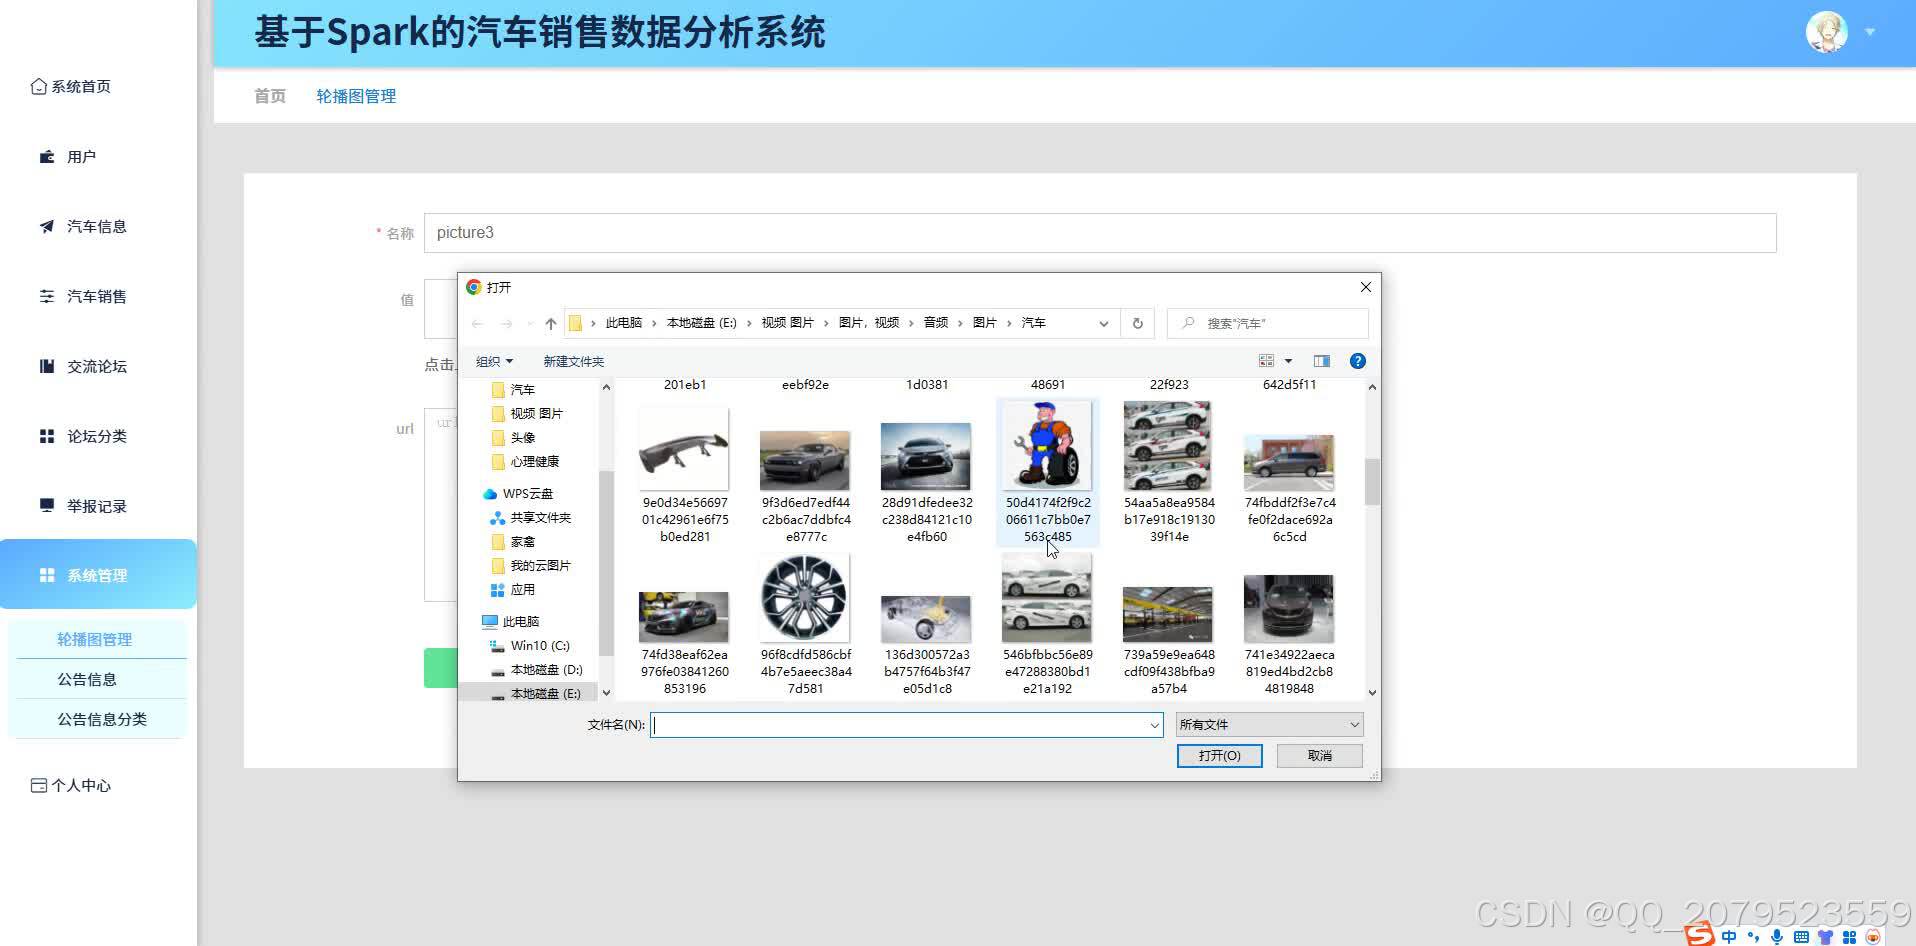The height and width of the screenshot is (946, 1916).
Task: Click the 个人中心 card icon
Action: click(39, 786)
